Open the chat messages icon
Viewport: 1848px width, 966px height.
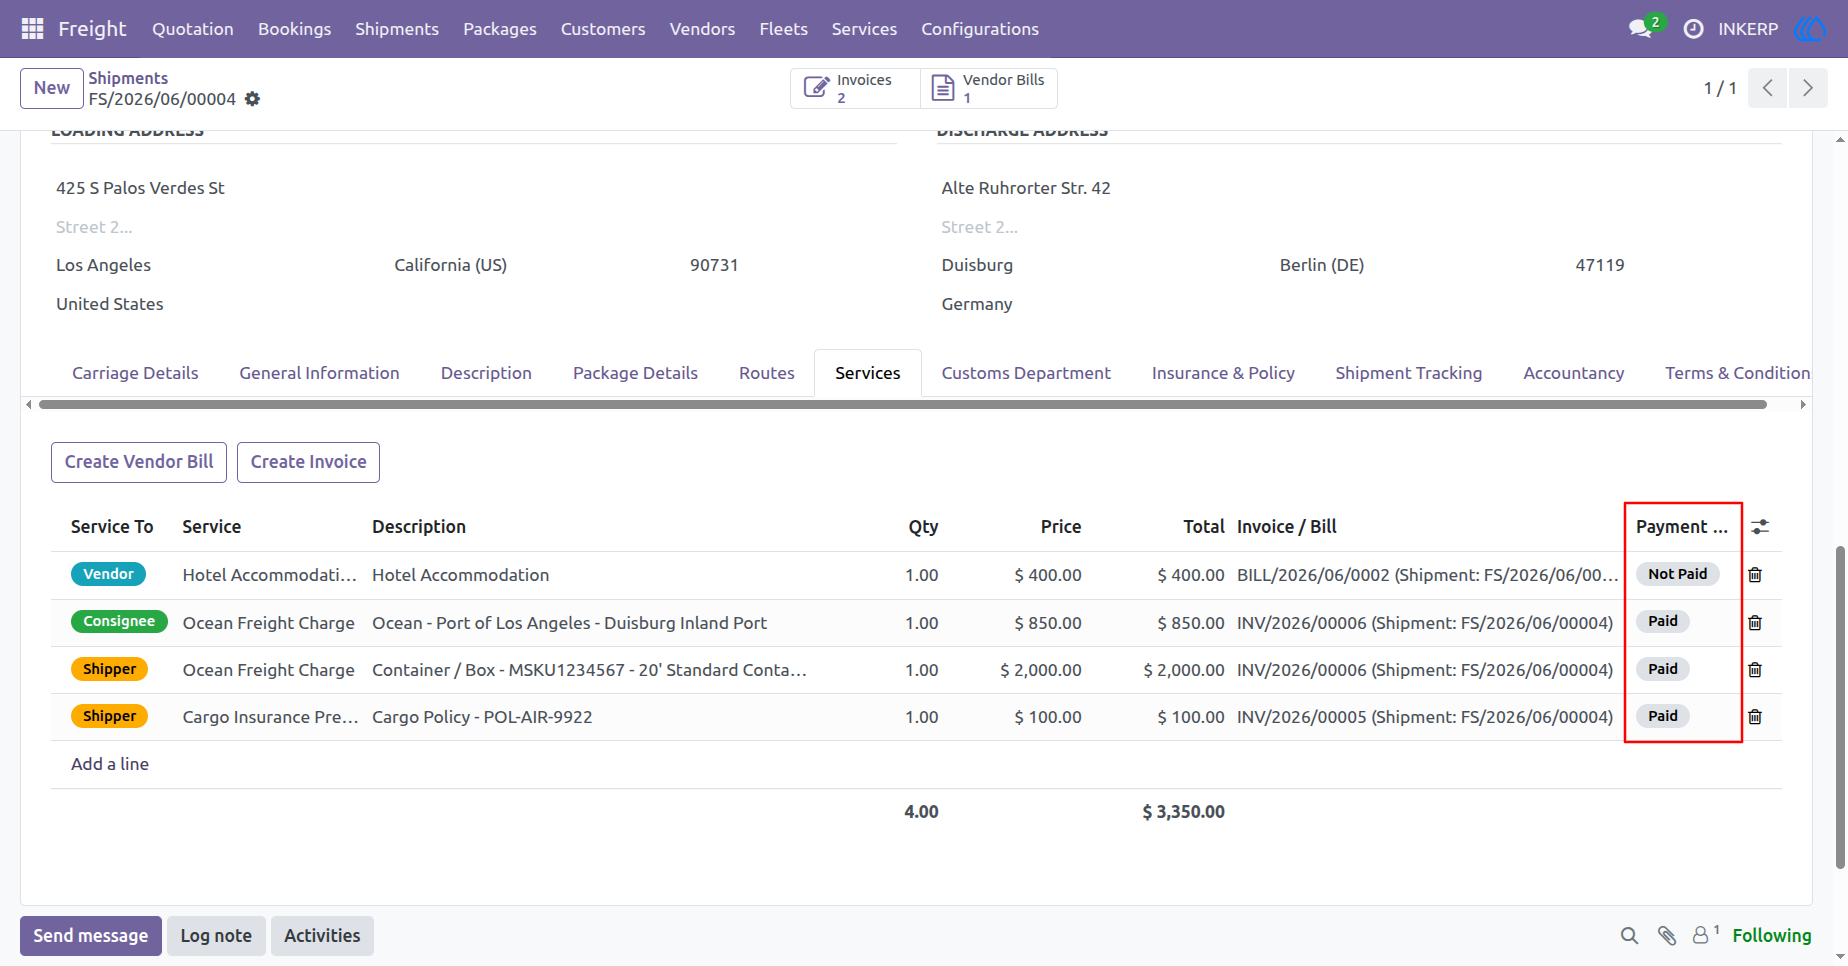pos(1640,29)
